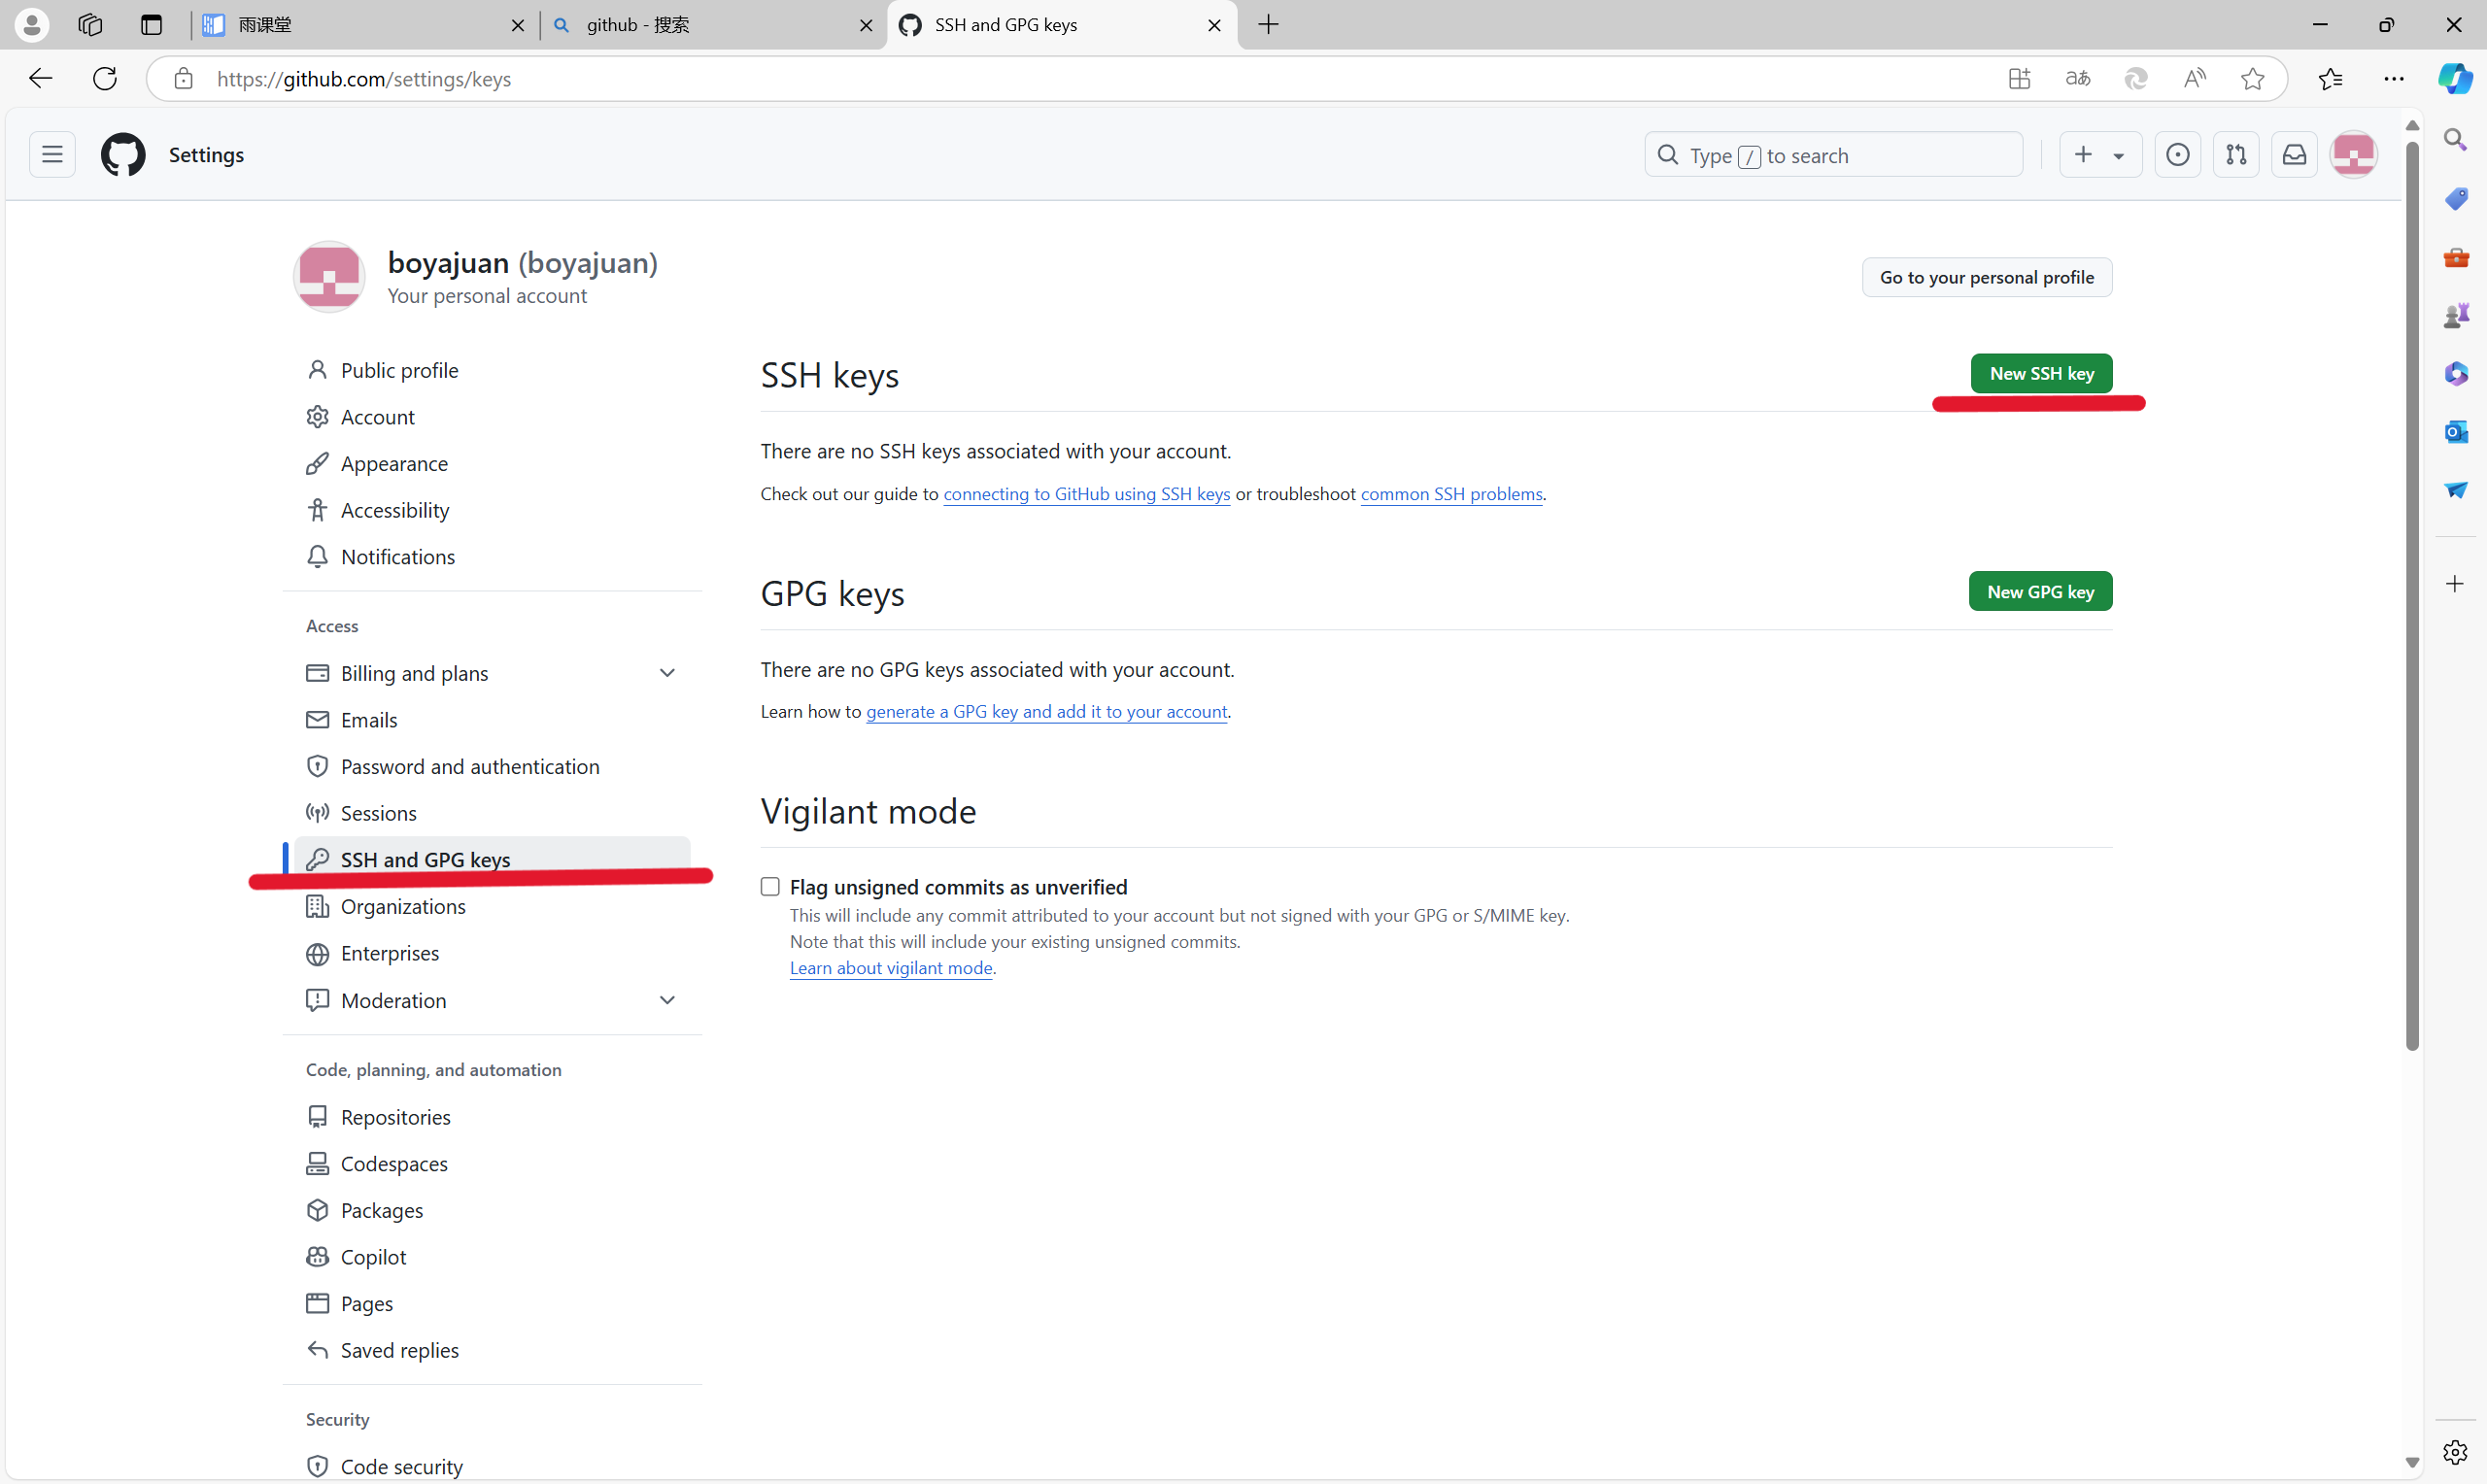Expand Billing and plans section
Viewport: 2487px width, 1484px height.
[x=667, y=673]
